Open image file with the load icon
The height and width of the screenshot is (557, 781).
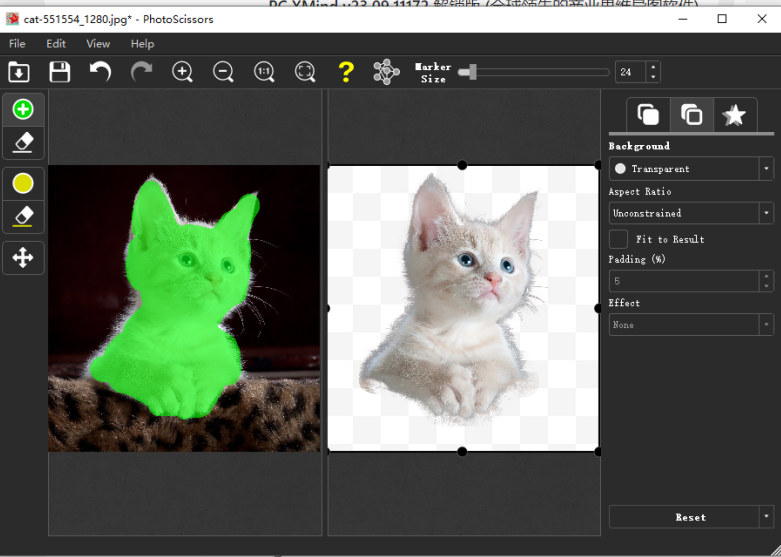click(19, 72)
